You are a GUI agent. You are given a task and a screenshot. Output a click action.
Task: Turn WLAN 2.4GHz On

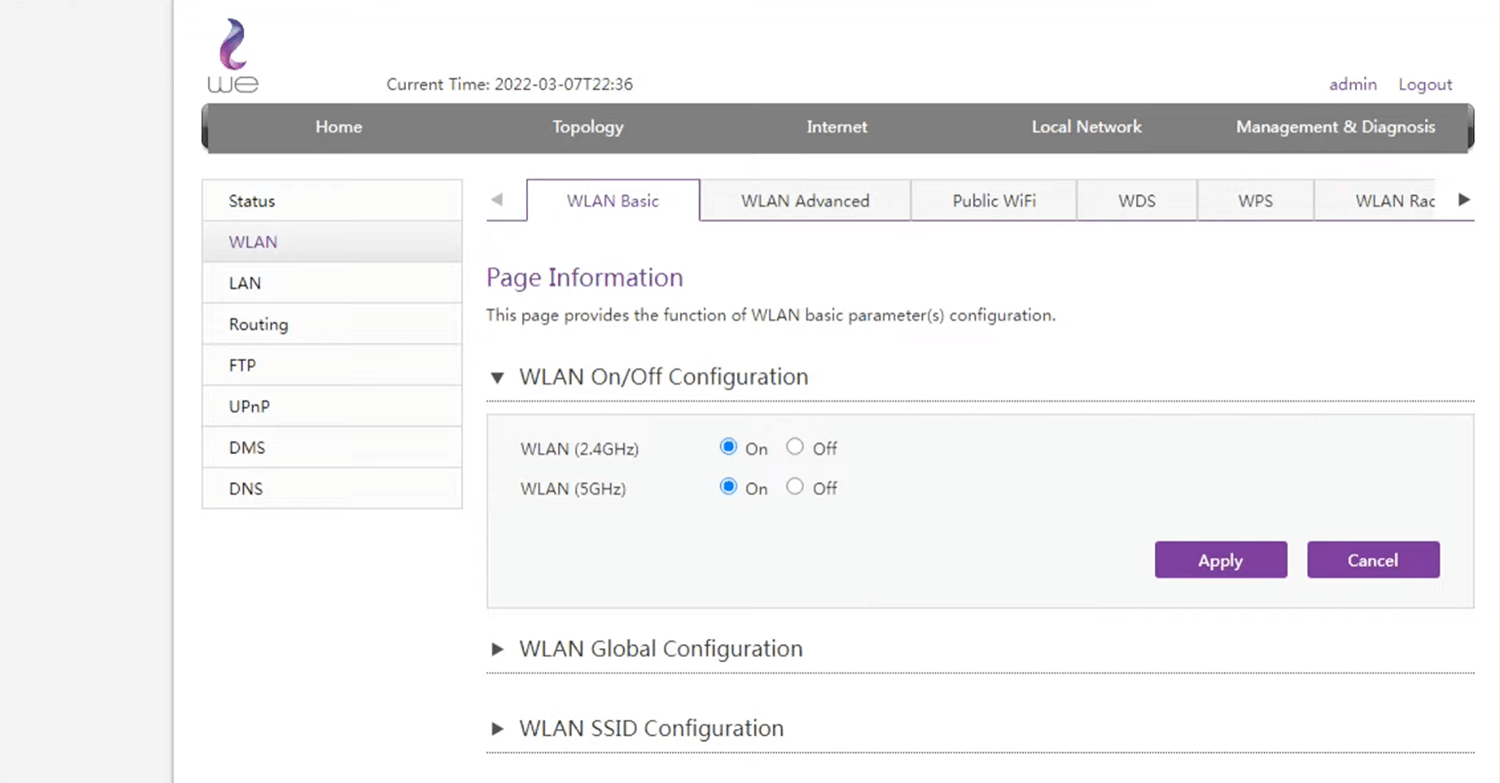click(728, 447)
